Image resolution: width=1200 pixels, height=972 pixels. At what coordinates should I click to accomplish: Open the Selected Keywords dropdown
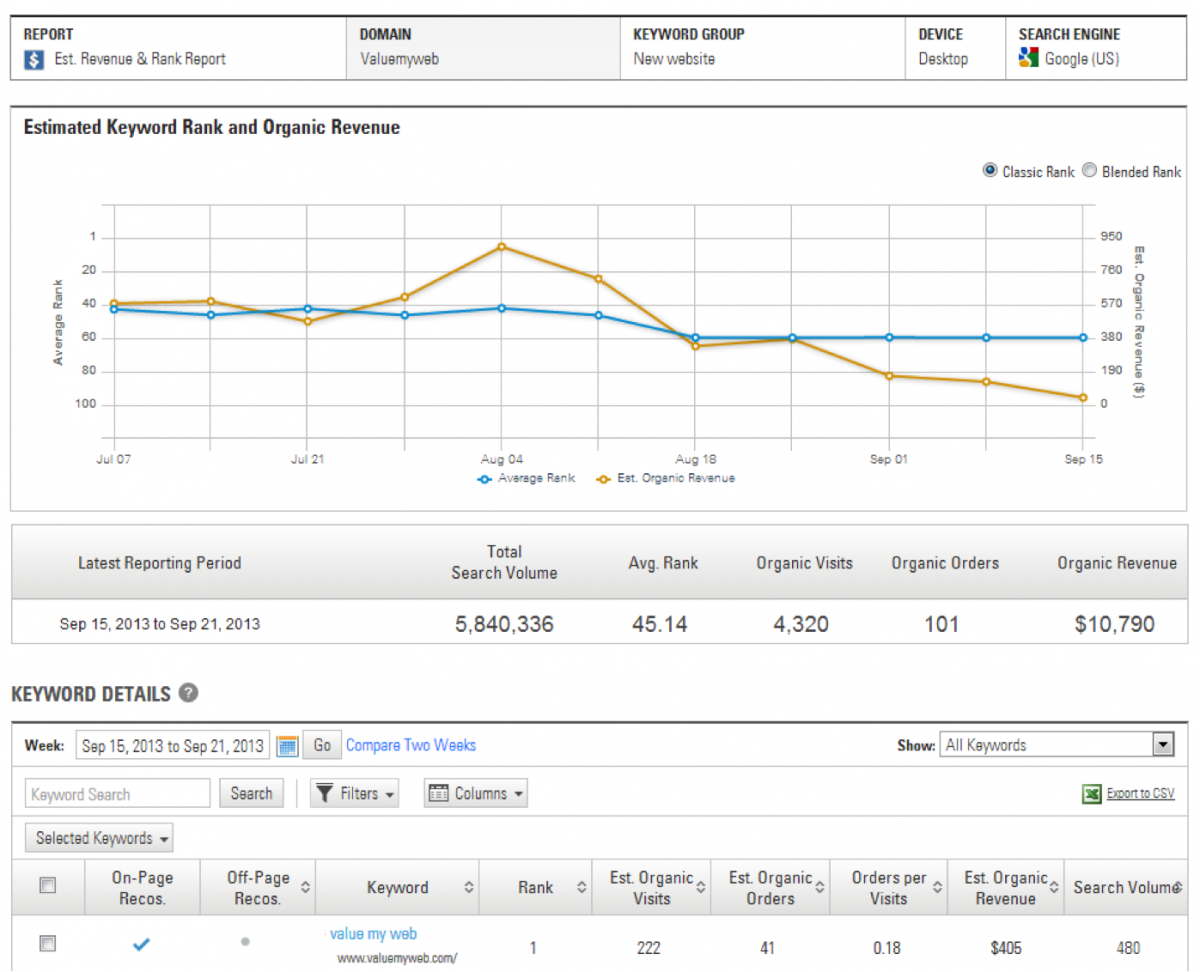[x=99, y=838]
